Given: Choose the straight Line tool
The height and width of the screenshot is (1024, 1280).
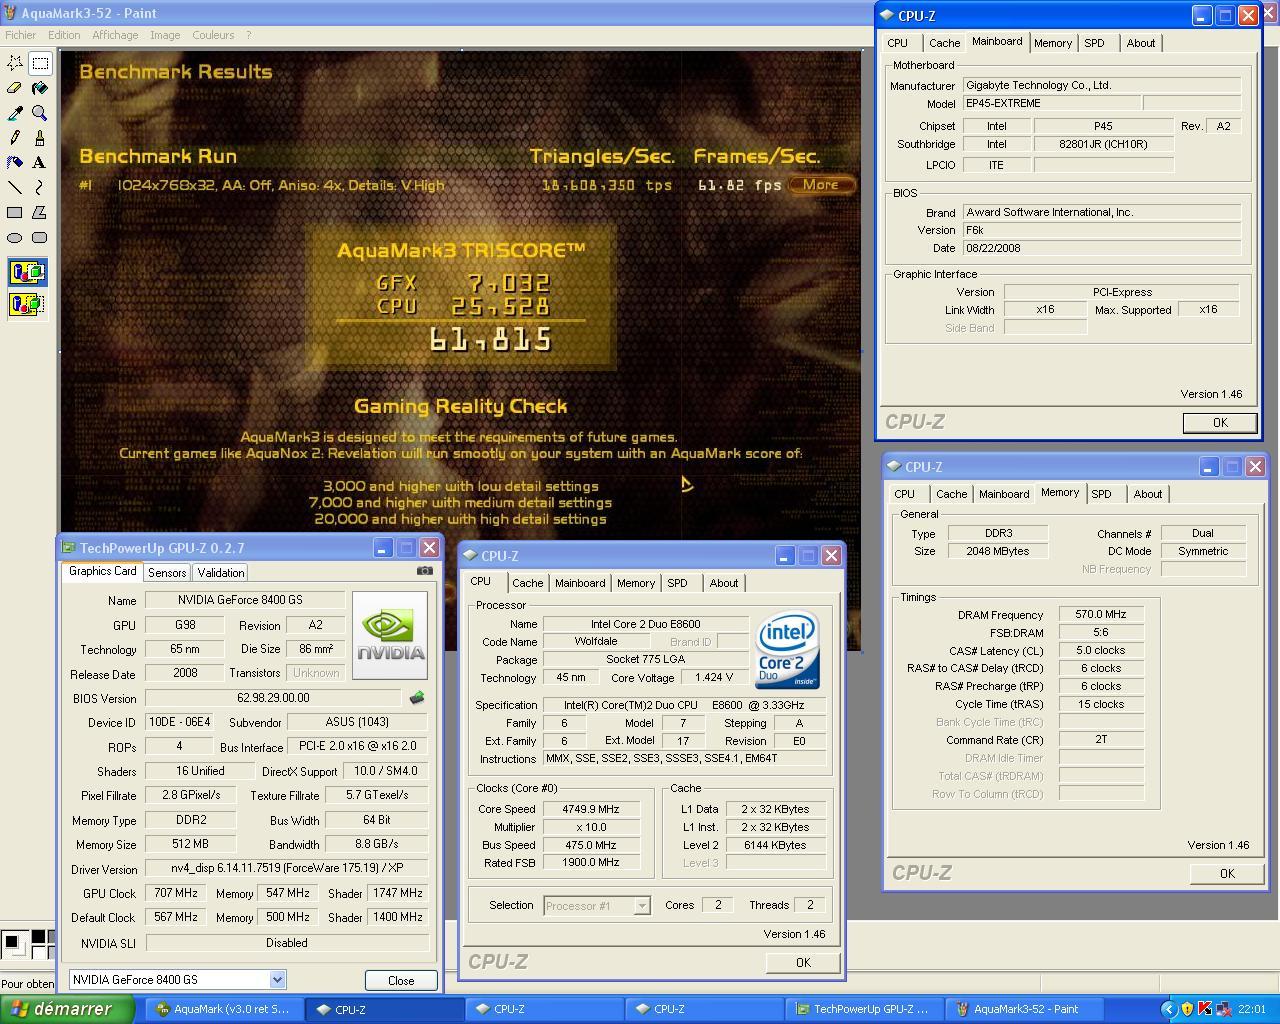Looking at the screenshot, I should [x=15, y=187].
